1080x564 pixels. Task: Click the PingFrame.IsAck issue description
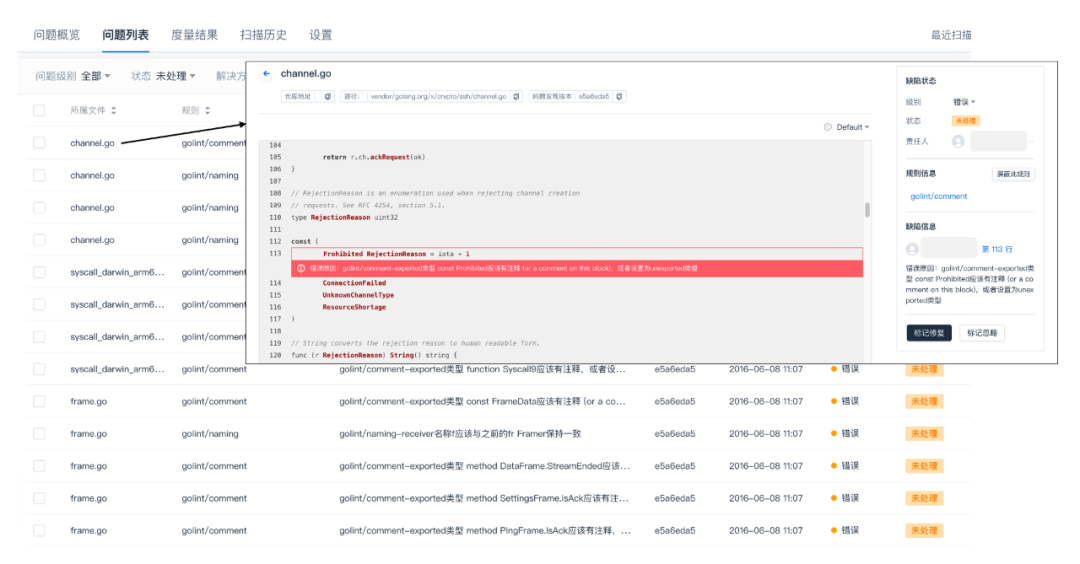pyautogui.click(x=484, y=531)
